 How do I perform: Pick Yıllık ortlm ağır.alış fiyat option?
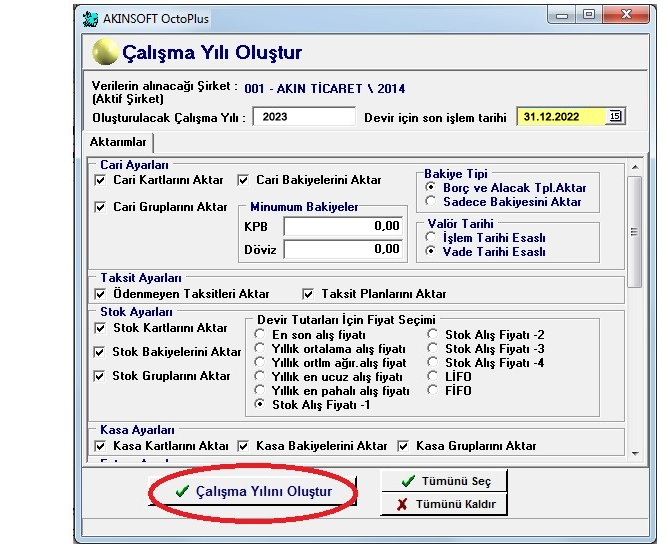[x=259, y=362]
